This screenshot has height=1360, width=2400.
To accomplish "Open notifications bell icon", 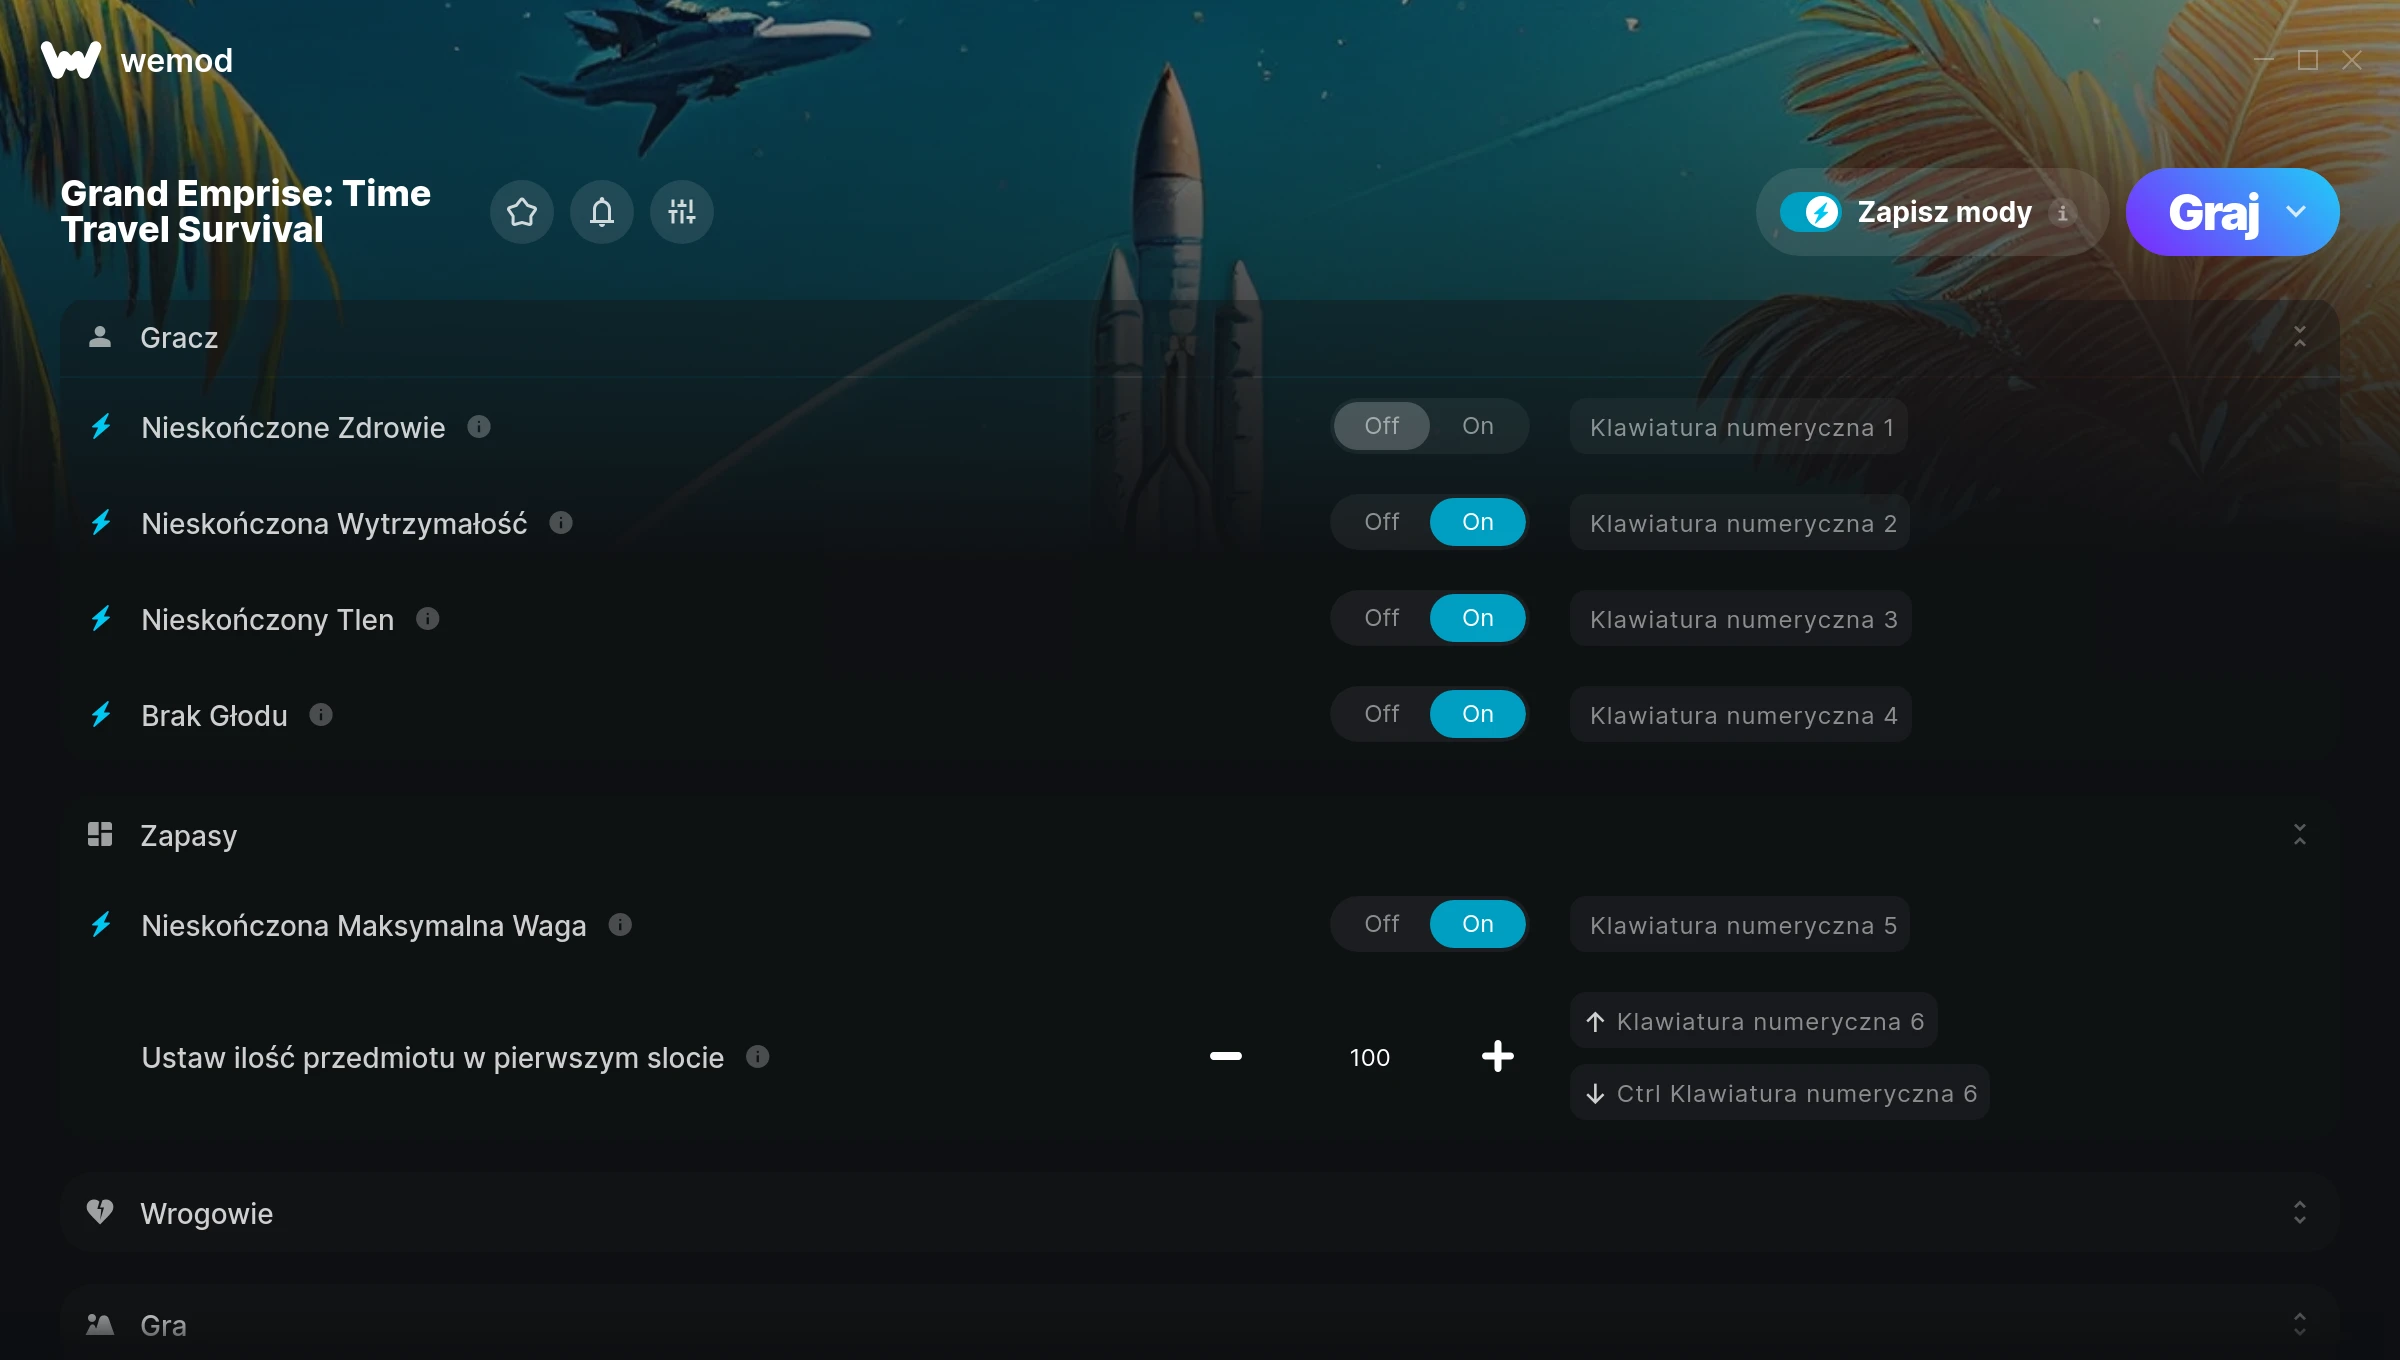I will [x=602, y=212].
